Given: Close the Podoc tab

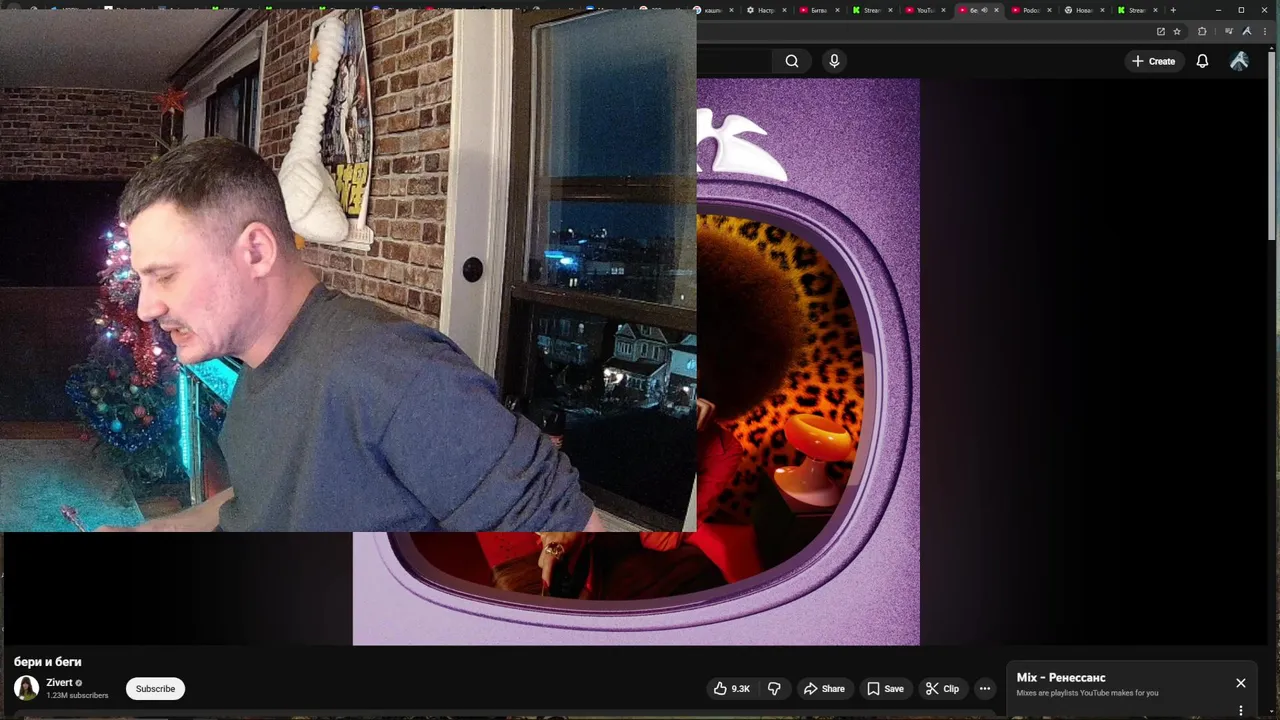Looking at the screenshot, I should pyautogui.click(x=1049, y=10).
